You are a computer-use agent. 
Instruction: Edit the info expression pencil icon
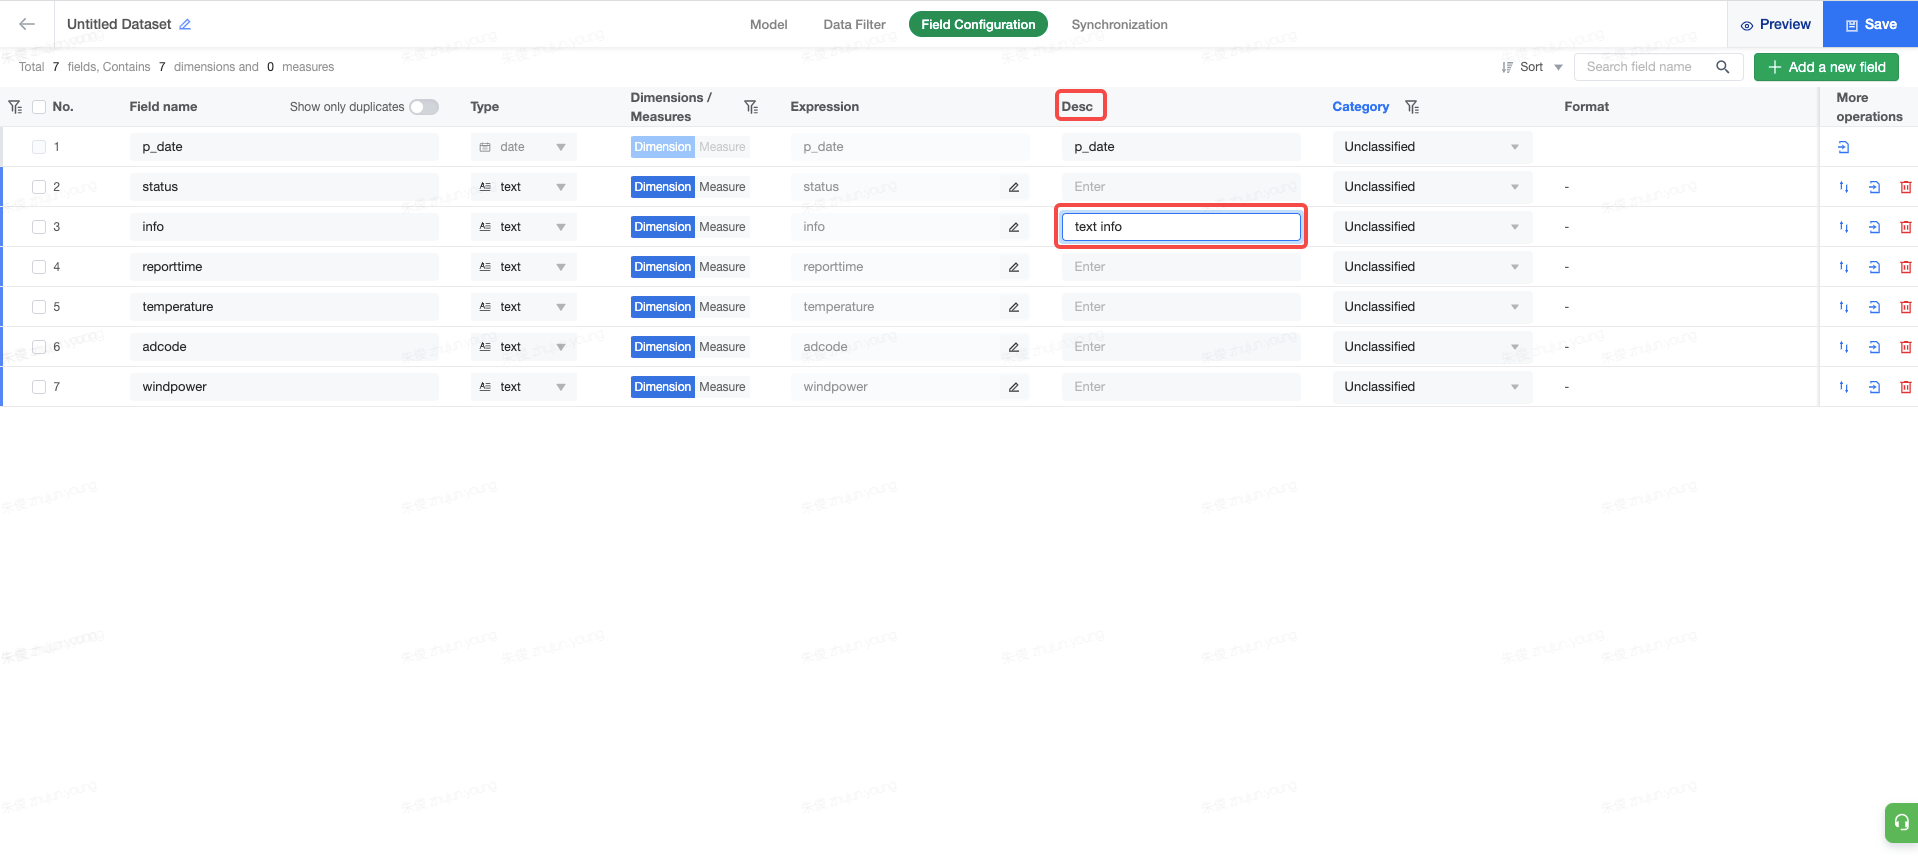(1013, 227)
